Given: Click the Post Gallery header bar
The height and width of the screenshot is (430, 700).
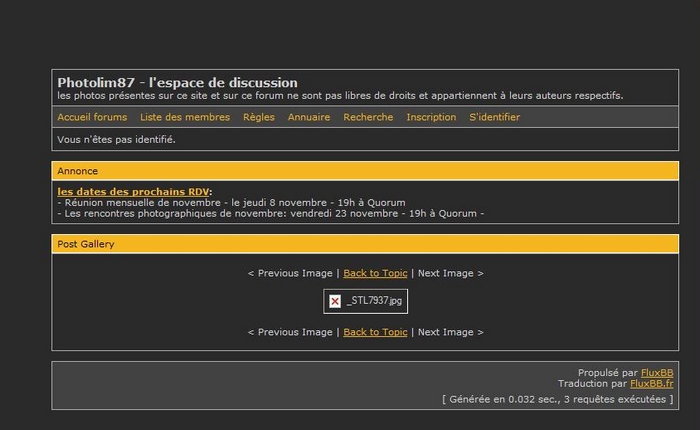Looking at the screenshot, I should pyautogui.click(x=365, y=244).
